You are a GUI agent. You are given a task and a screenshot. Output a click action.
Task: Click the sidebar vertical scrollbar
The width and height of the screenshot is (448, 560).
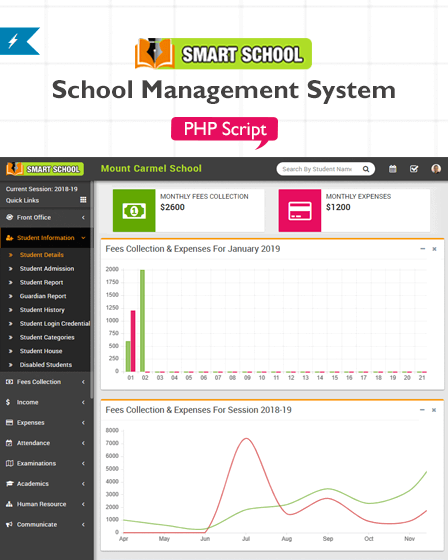91,289
